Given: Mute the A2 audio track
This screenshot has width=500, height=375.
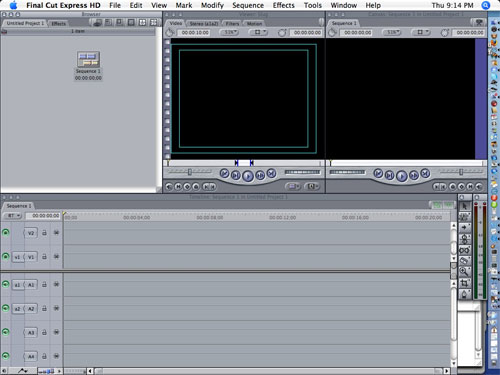Looking at the screenshot, I should click(x=6, y=308).
